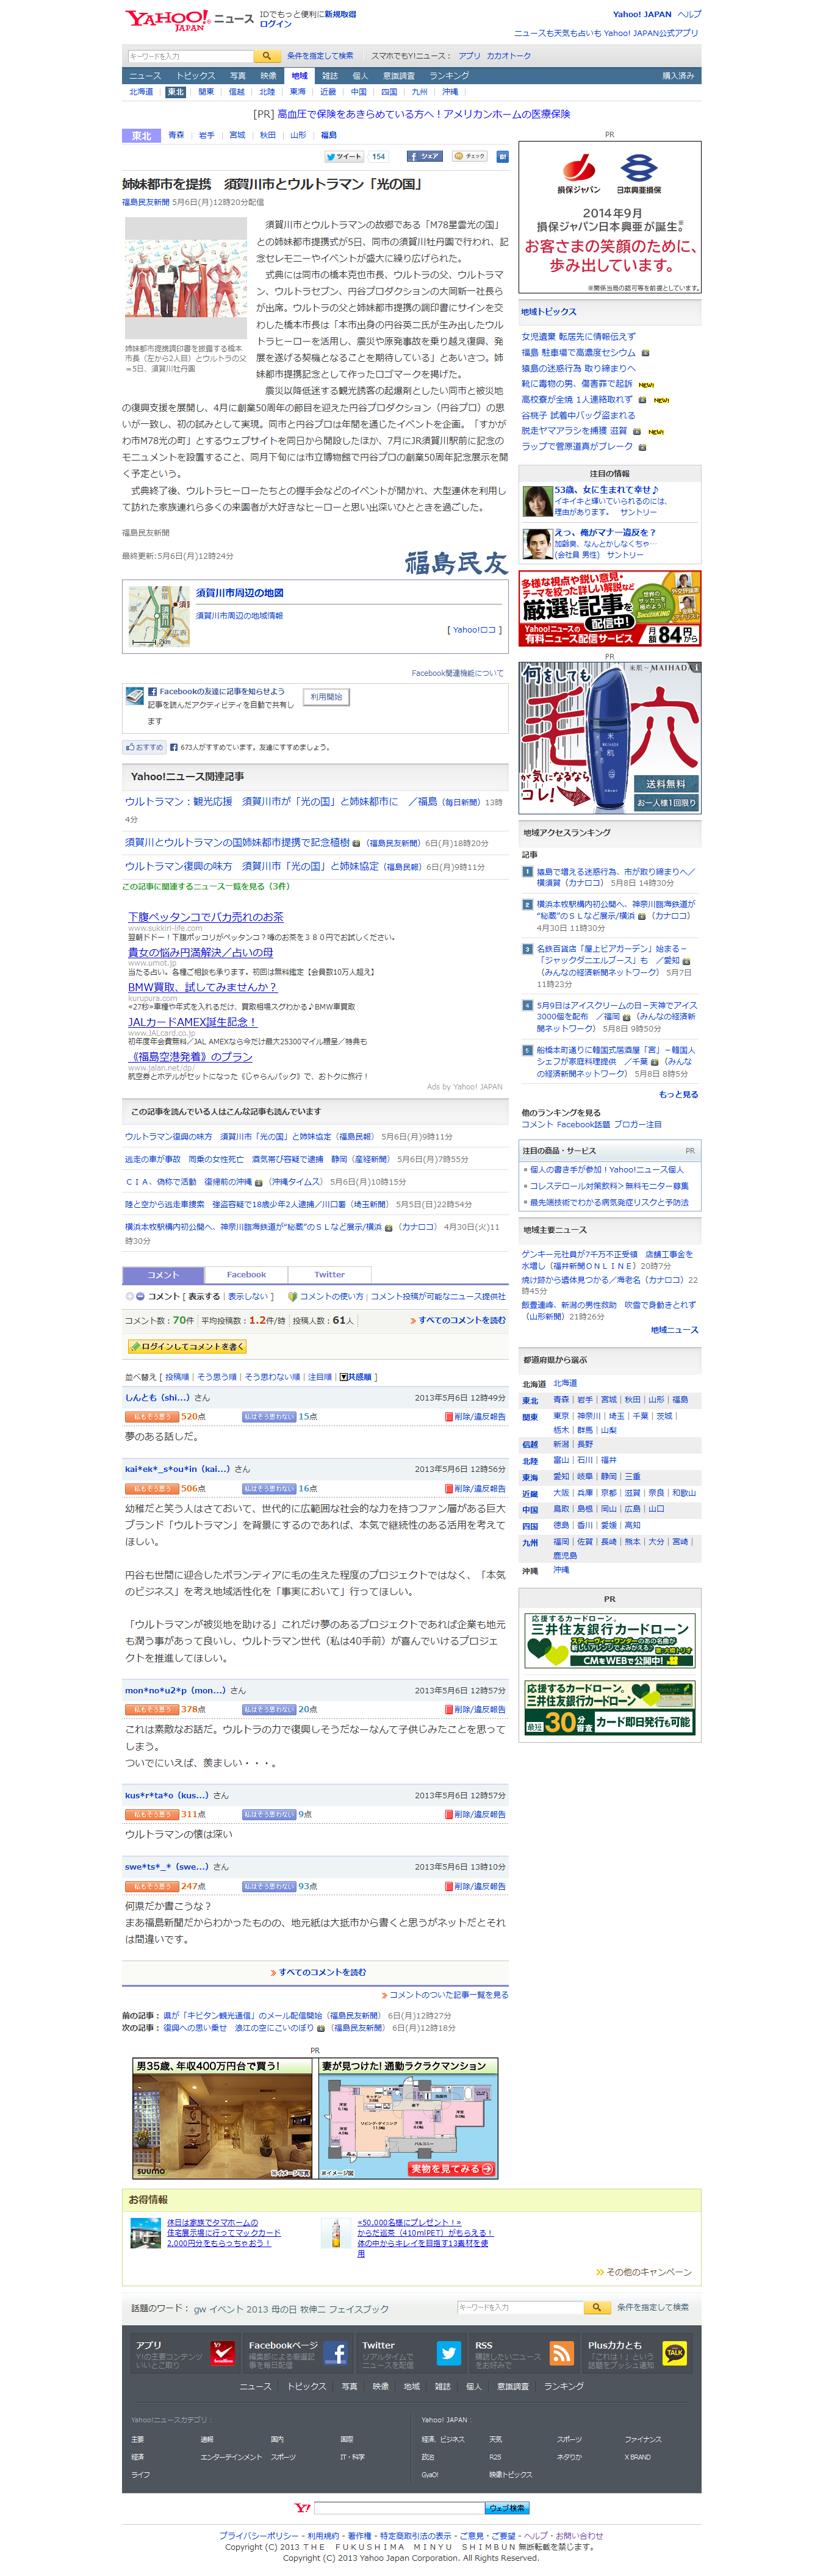This screenshot has height=2576, width=823.
Task: Switch to the Facebook comments tab
Action: pyautogui.click(x=246, y=1275)
